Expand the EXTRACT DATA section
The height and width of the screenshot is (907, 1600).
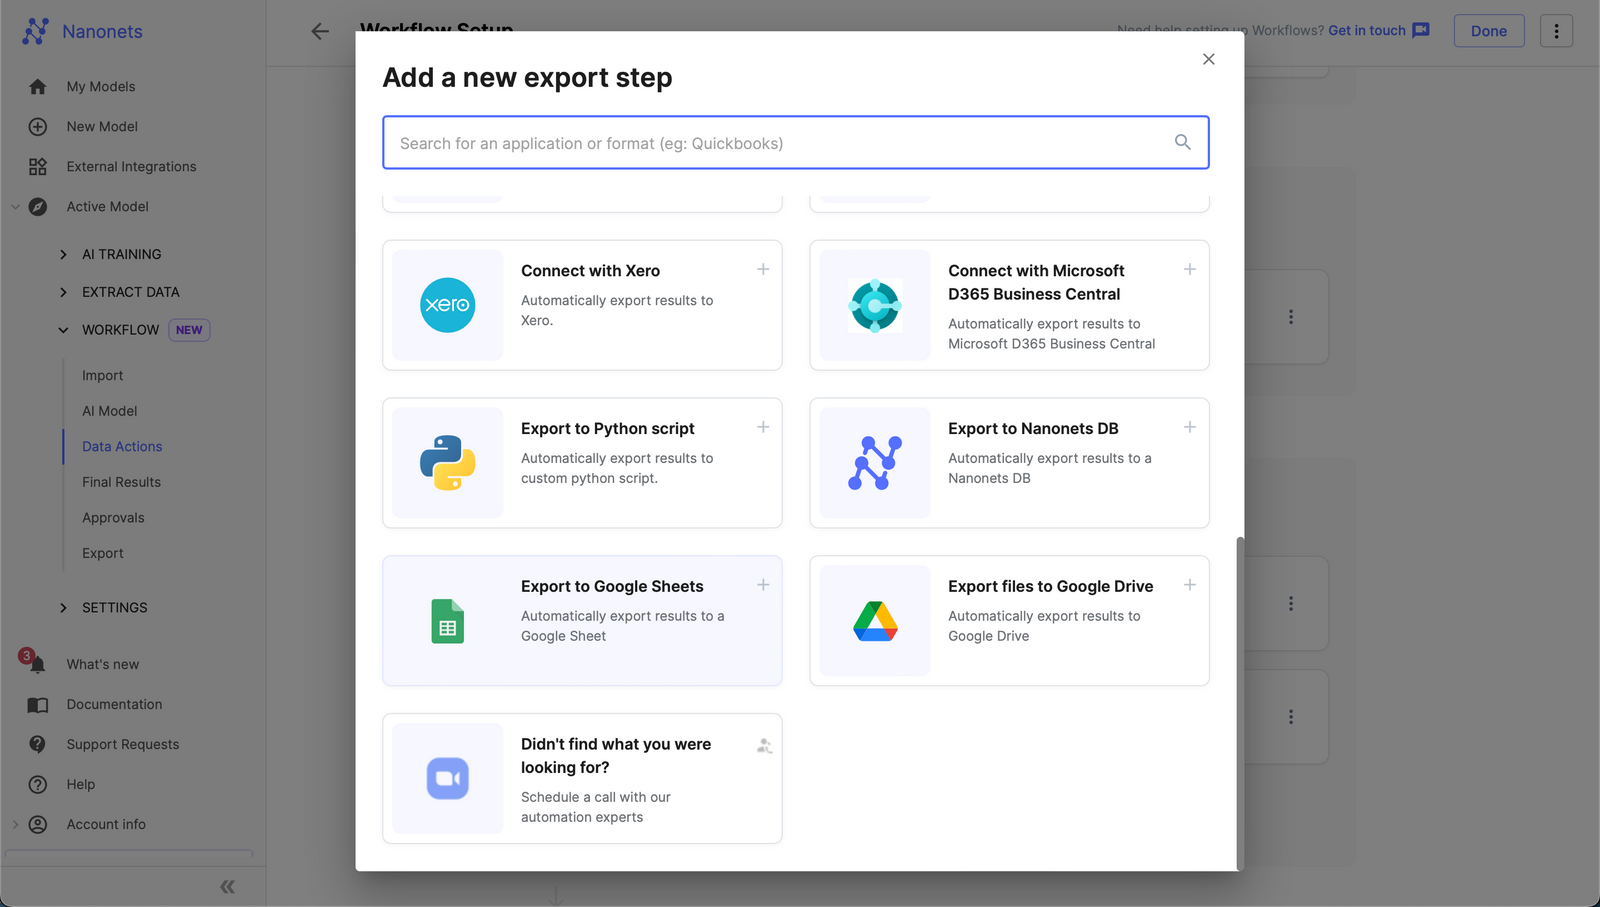[x=63, y=292]
